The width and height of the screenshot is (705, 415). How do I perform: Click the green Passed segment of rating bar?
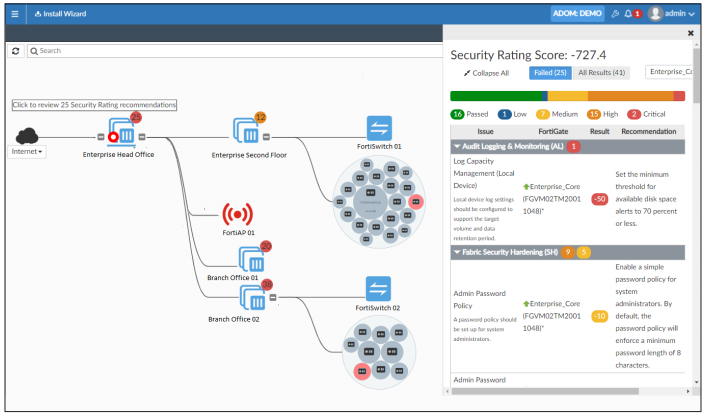(496, 96)
